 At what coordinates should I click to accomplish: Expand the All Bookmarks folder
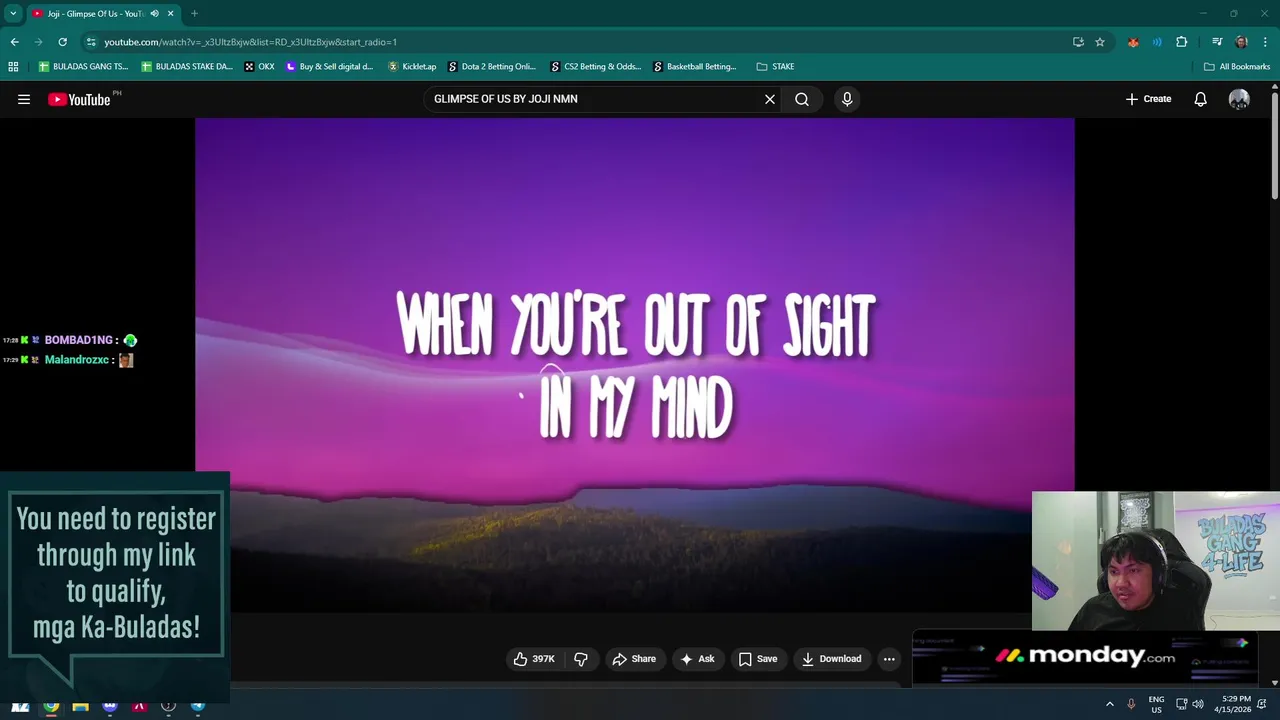(1237, 67)
